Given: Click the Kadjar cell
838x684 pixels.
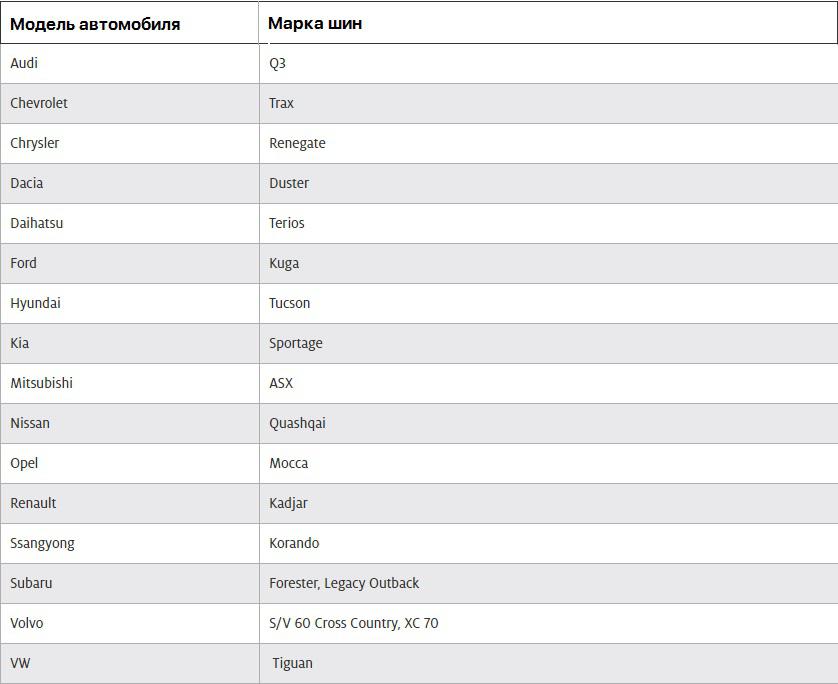Looking at the screenshot, I should click(x=548, y=503).
